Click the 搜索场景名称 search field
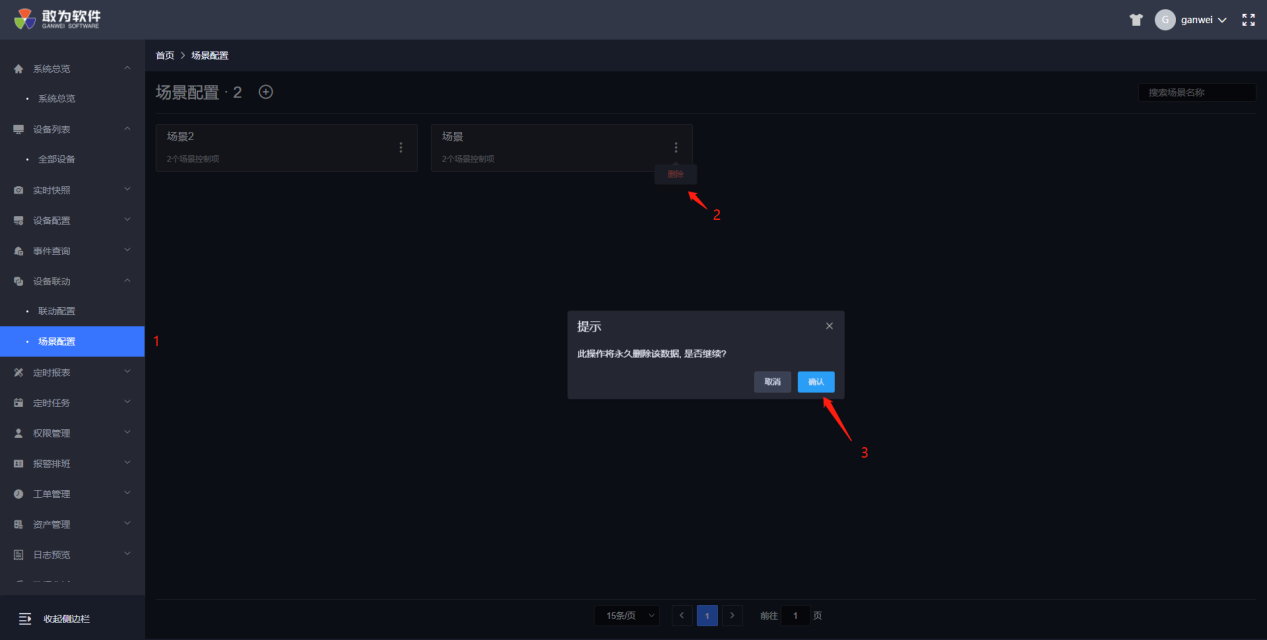 (1197, 92)
